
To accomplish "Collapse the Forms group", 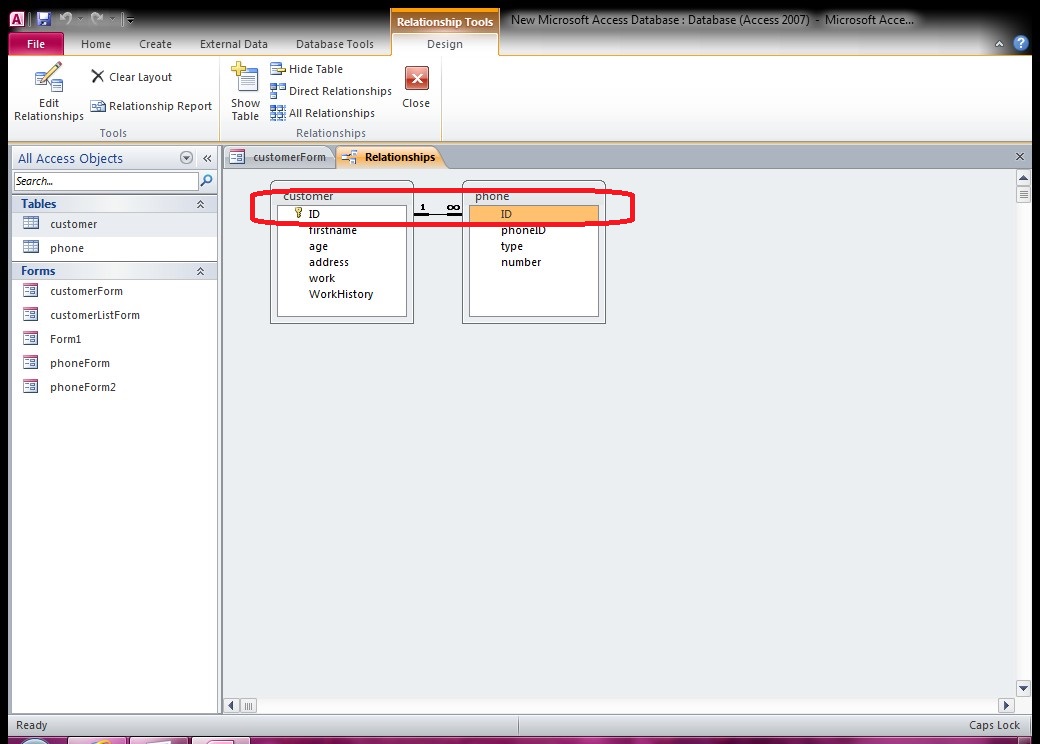I will pos(200,271).
